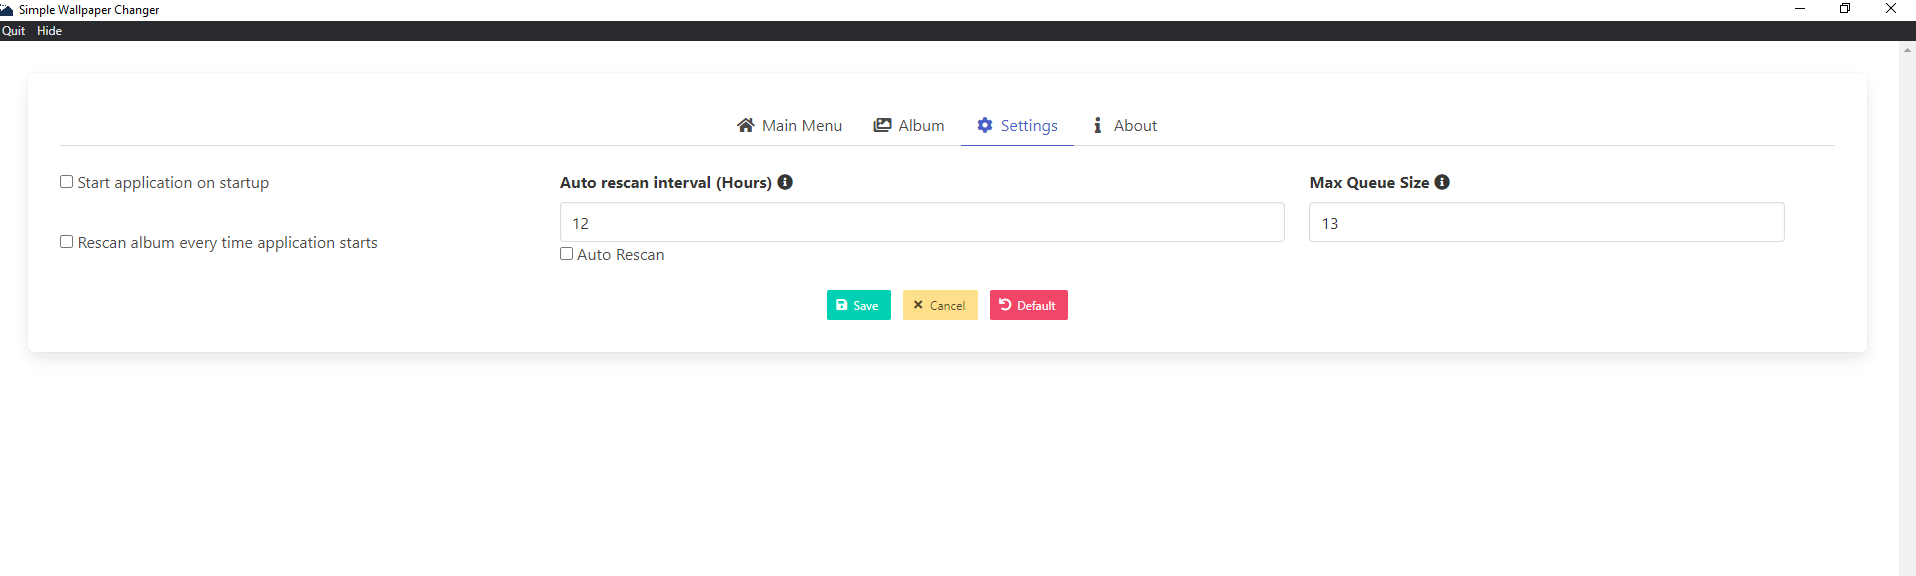
Task: Minimize the Simple Wallpaper Changer window
Action: (1800, 9)
